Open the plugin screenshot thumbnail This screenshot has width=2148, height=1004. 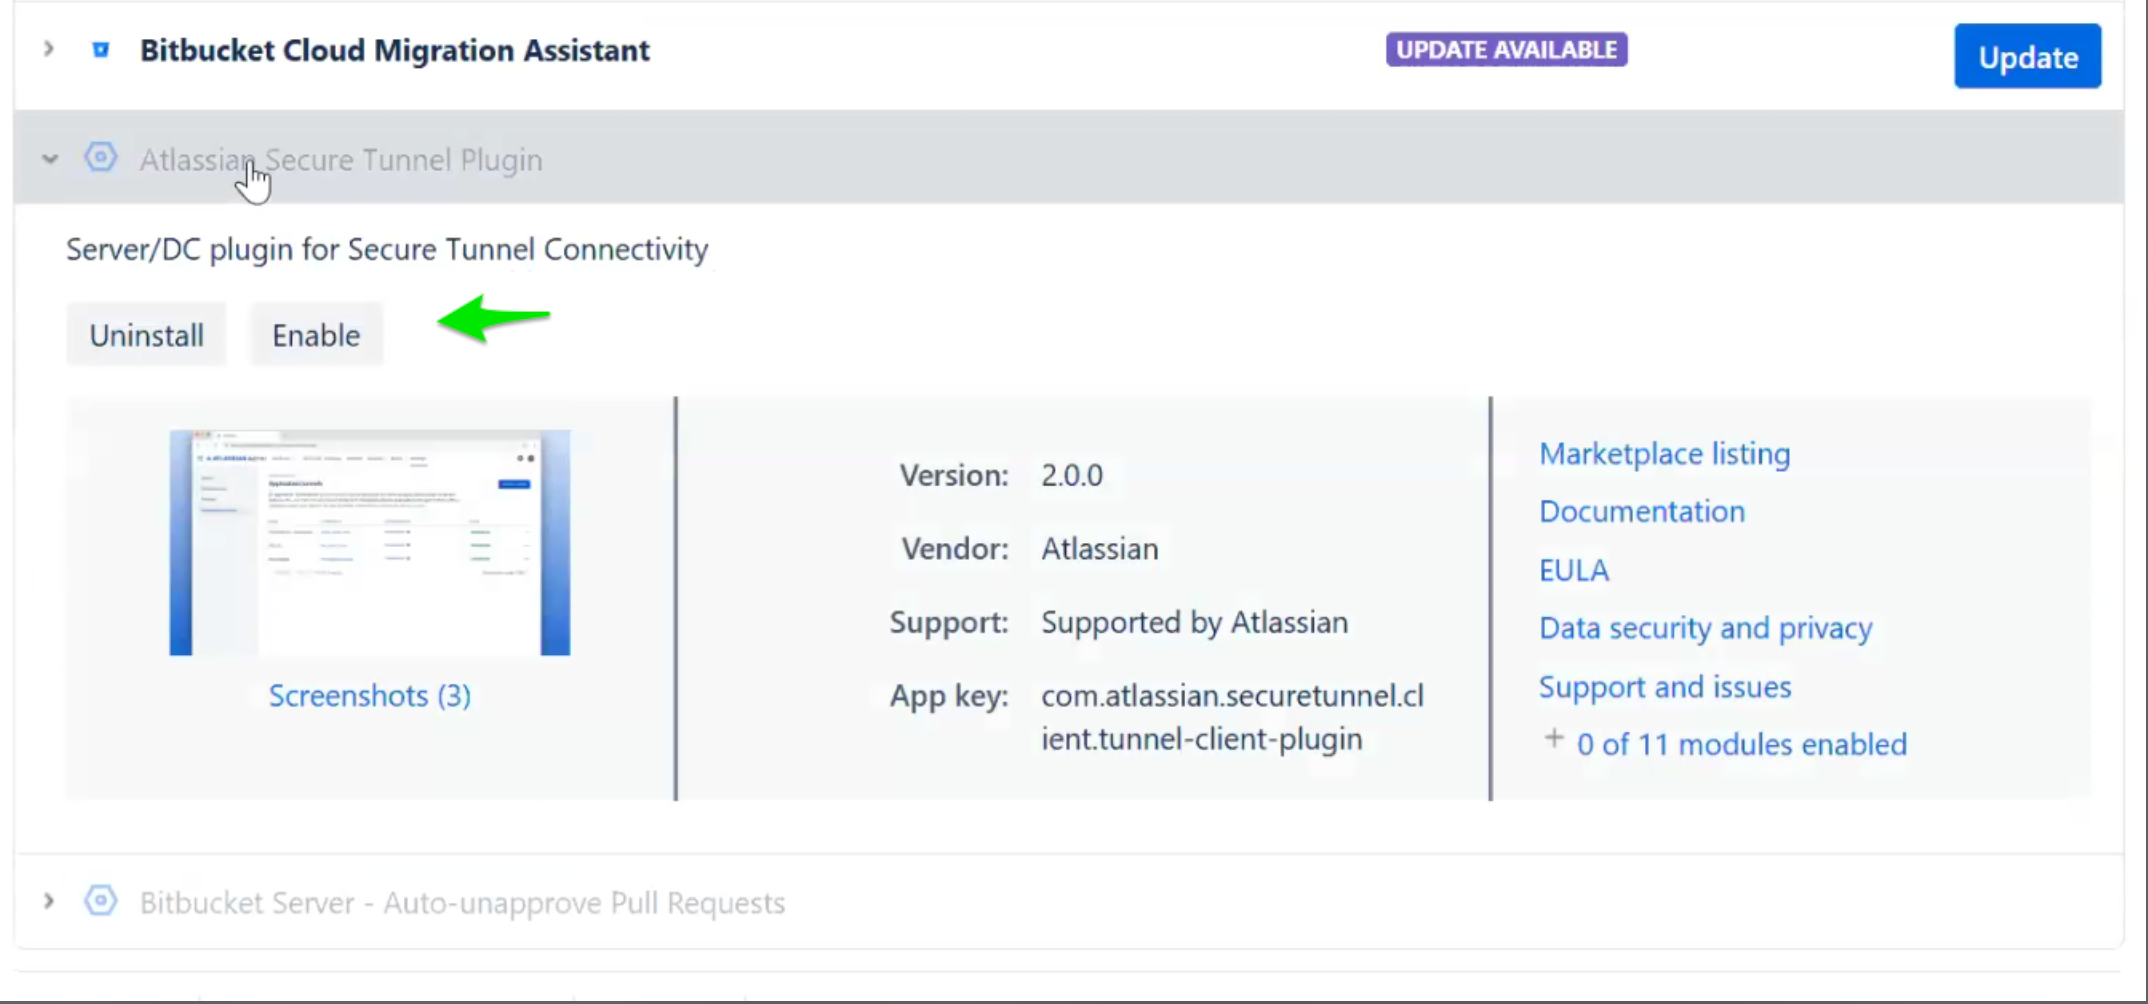tap(370, 543)
